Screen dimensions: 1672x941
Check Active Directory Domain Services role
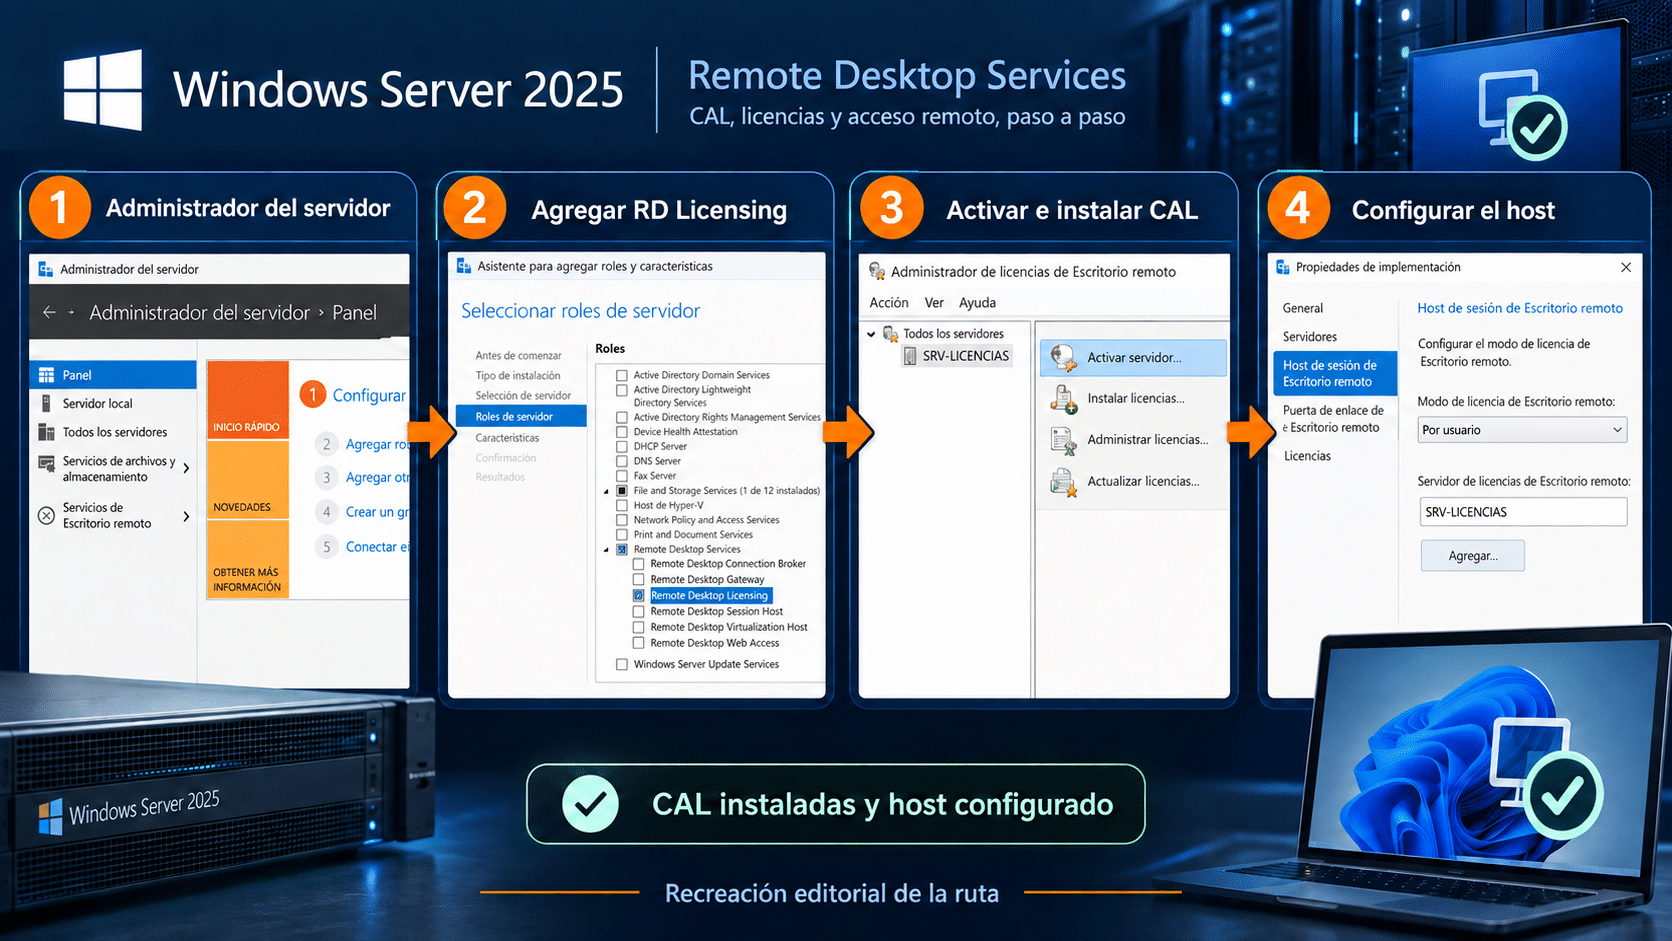pos(622,376)
